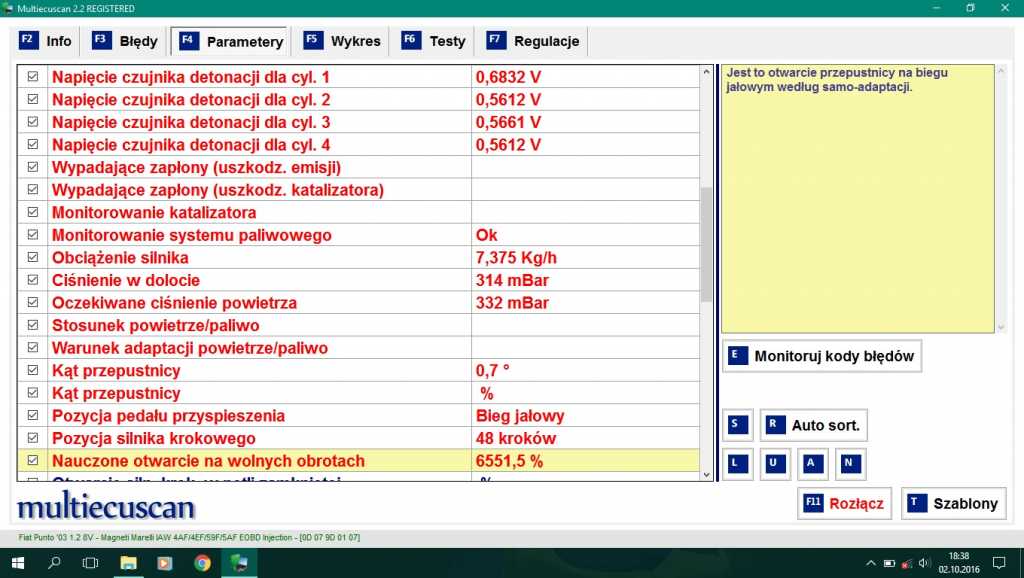Switch to the Błędy tab
This screenshot has height=578, width=1024.
pos(126,41)
